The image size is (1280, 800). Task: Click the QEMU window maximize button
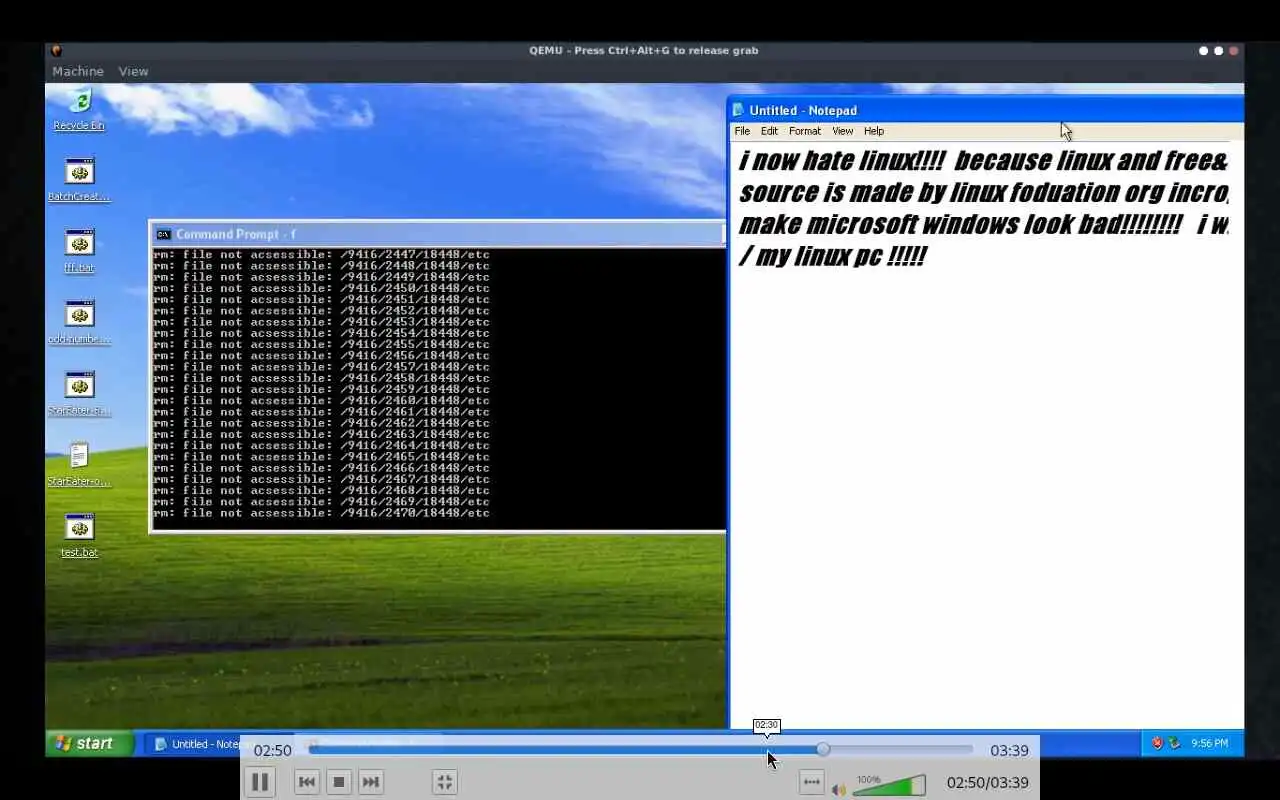click(x=1218, y=51)
